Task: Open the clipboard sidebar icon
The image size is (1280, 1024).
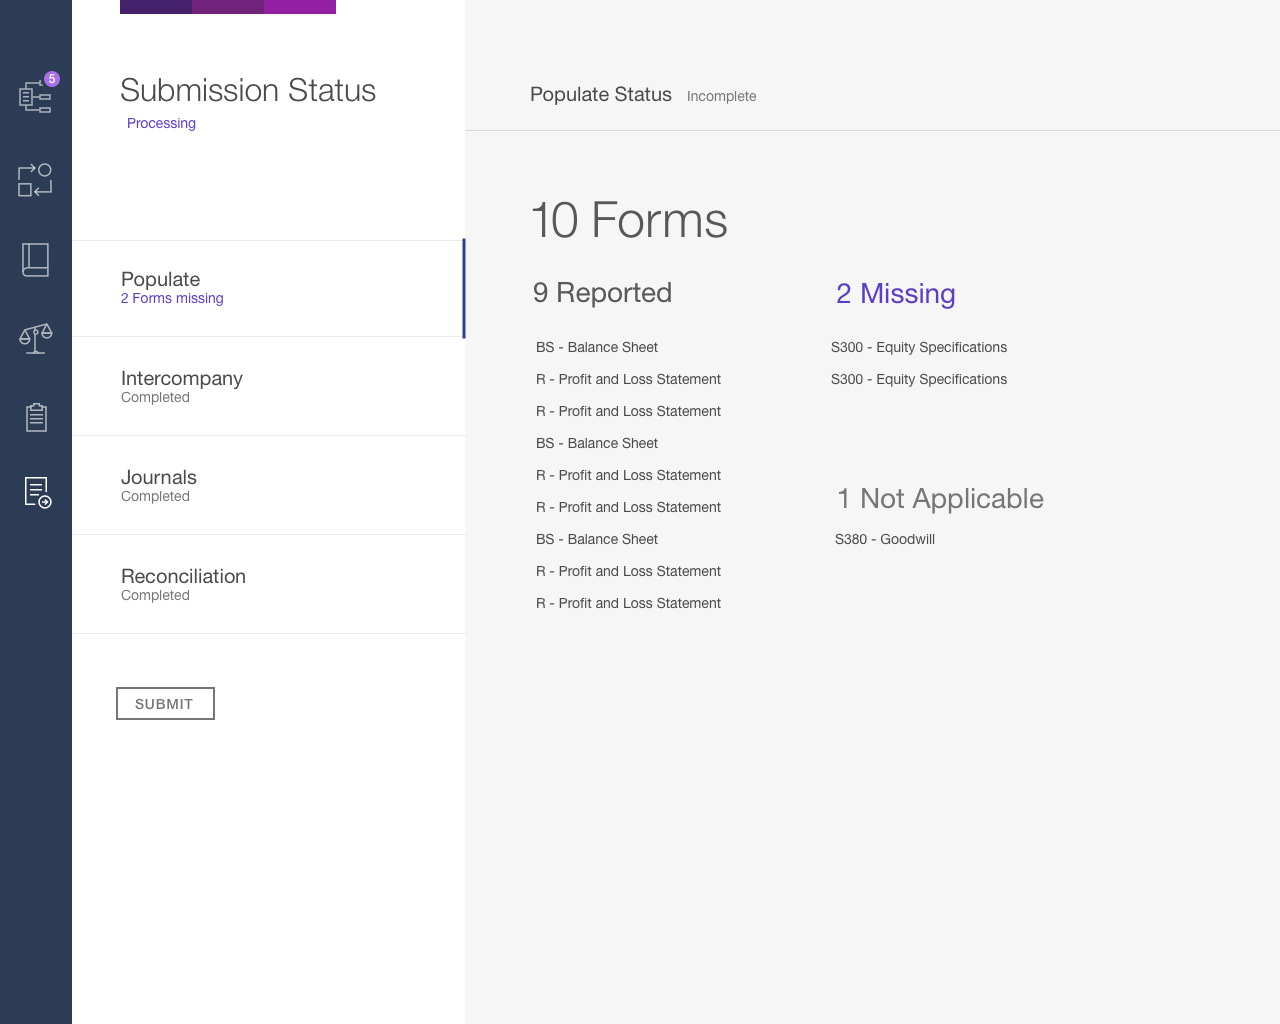Action: pos(36,417)
